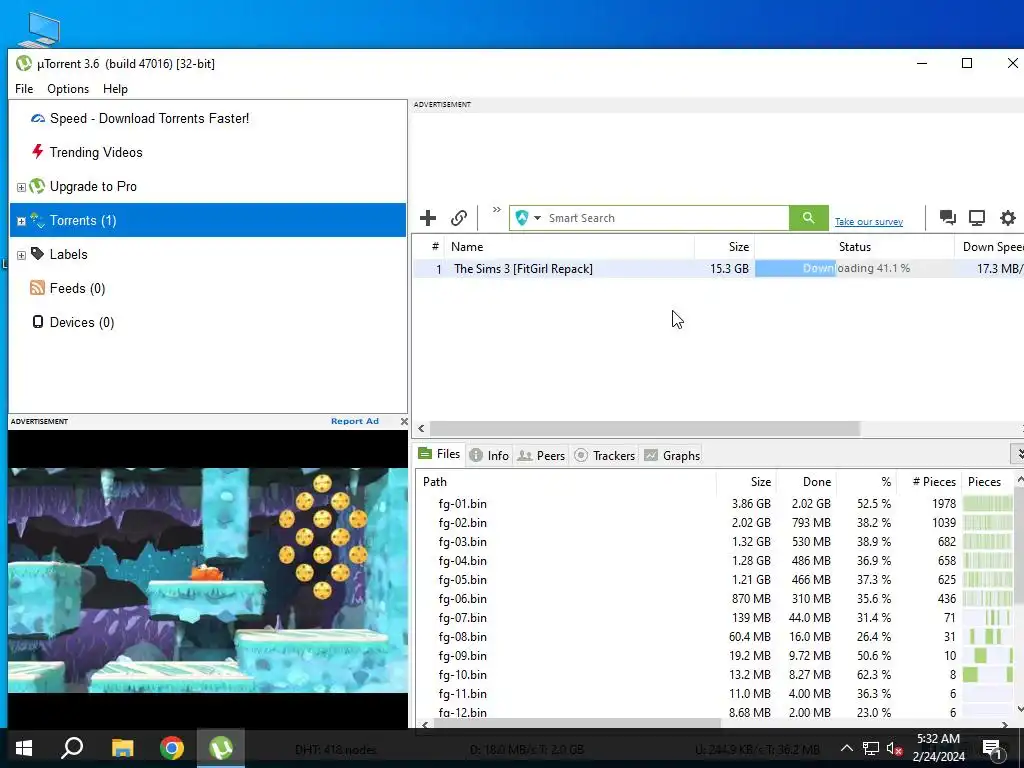
Task: Click the Add Torrent plus icon
Action: pyautogui.click(x=428, y=218)
